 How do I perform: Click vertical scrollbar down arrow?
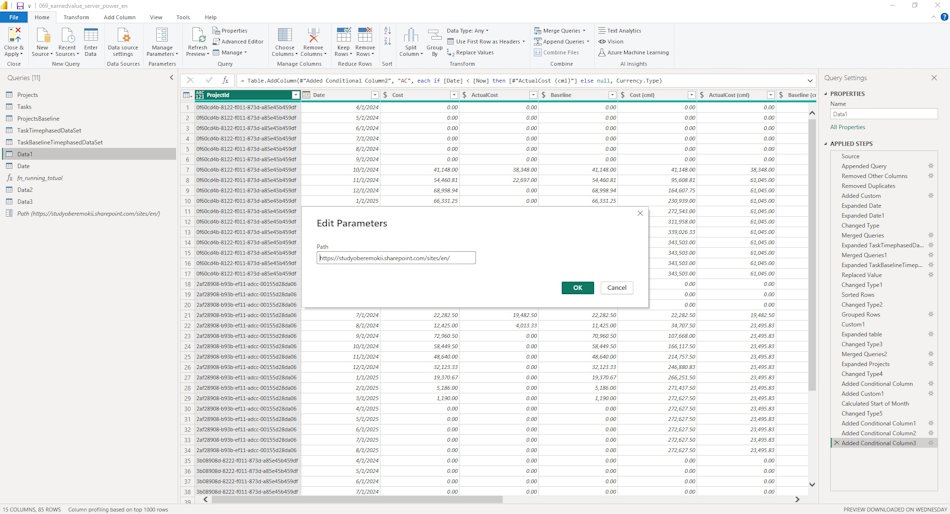[x=812, y=484]
